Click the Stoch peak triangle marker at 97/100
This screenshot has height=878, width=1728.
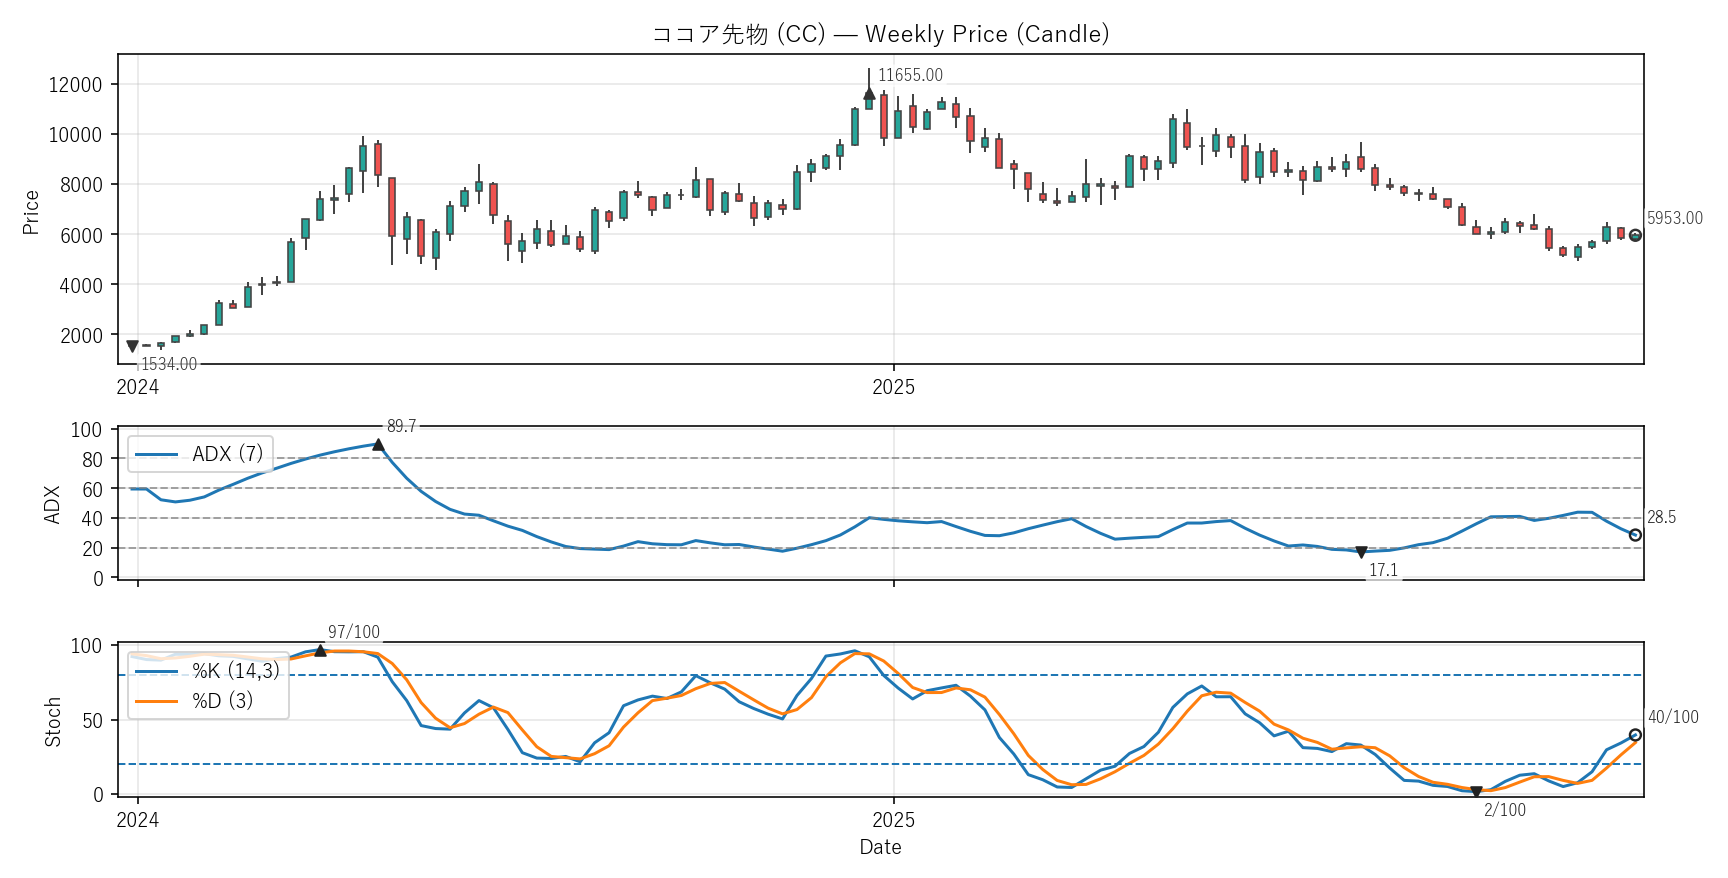coord(320,651)
